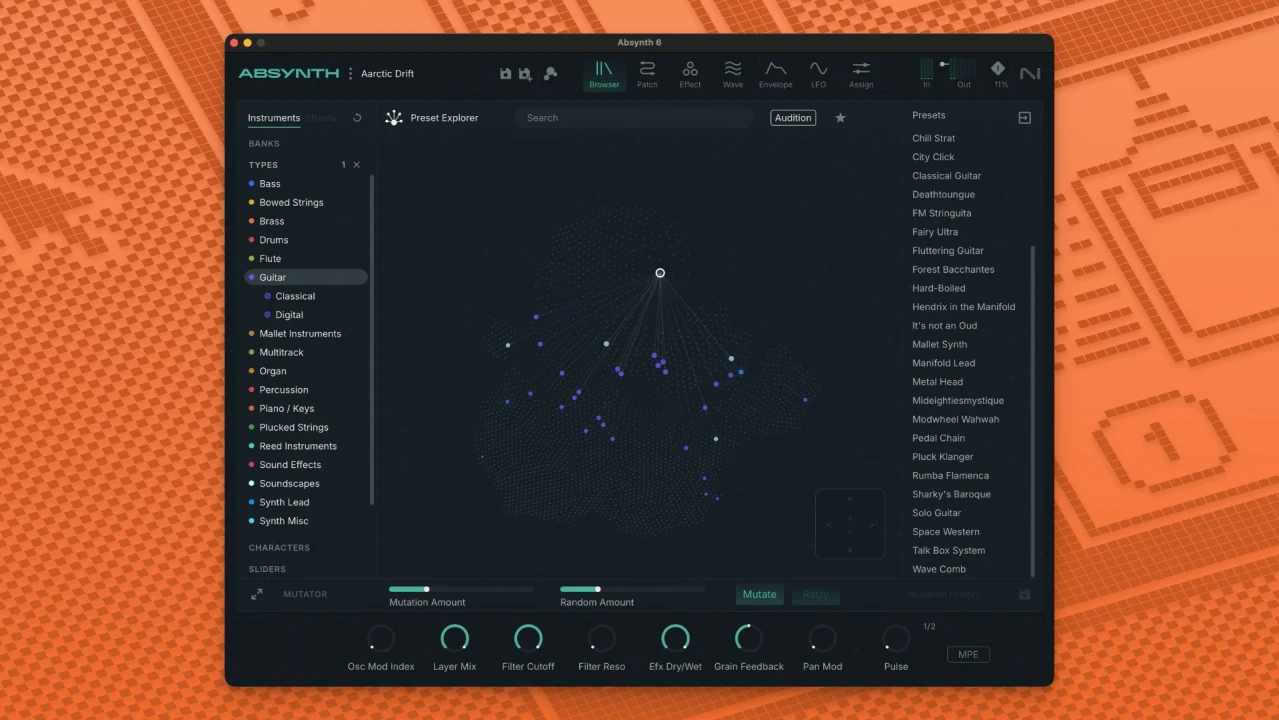Screen dimensions: 1279x720
Task: Click the up arrow on navigation pad
Action: [x=850, y=498]
